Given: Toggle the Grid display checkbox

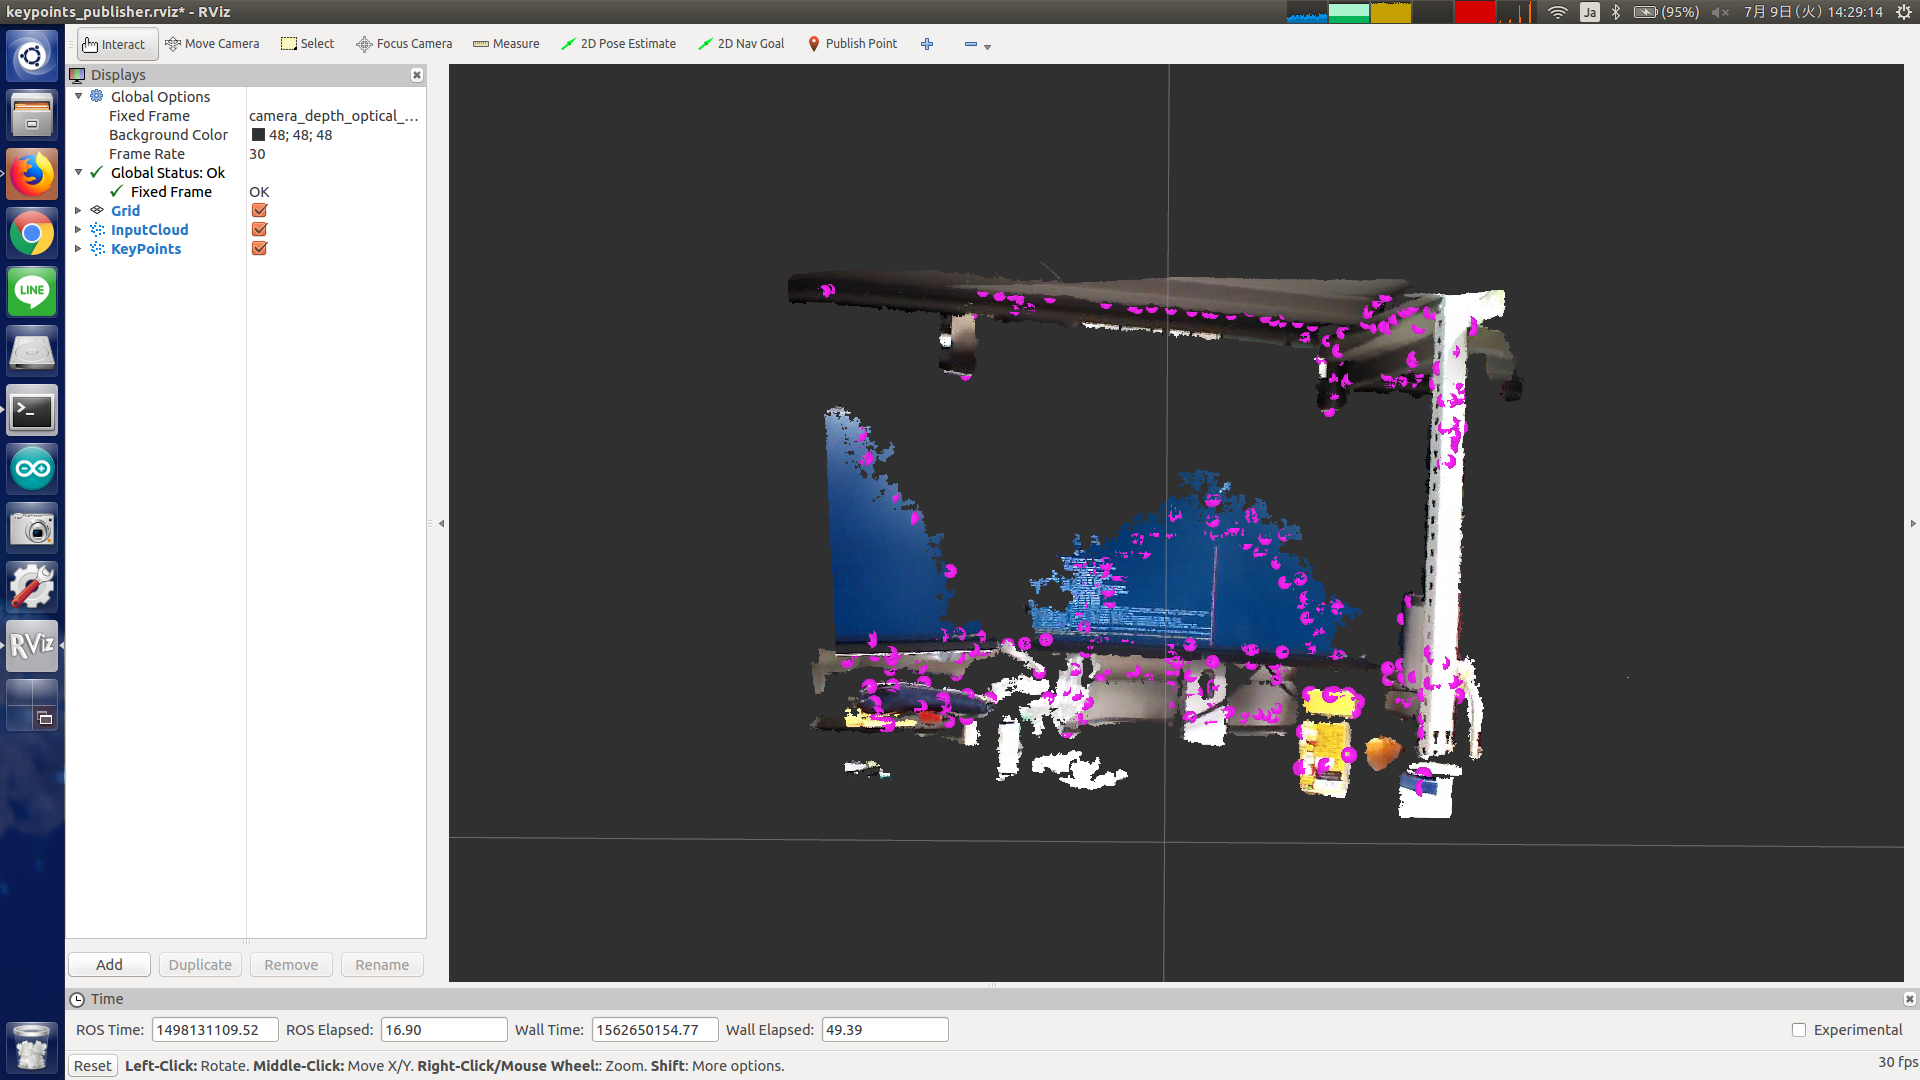Looking at the screenshot, I should pos(259,210).
